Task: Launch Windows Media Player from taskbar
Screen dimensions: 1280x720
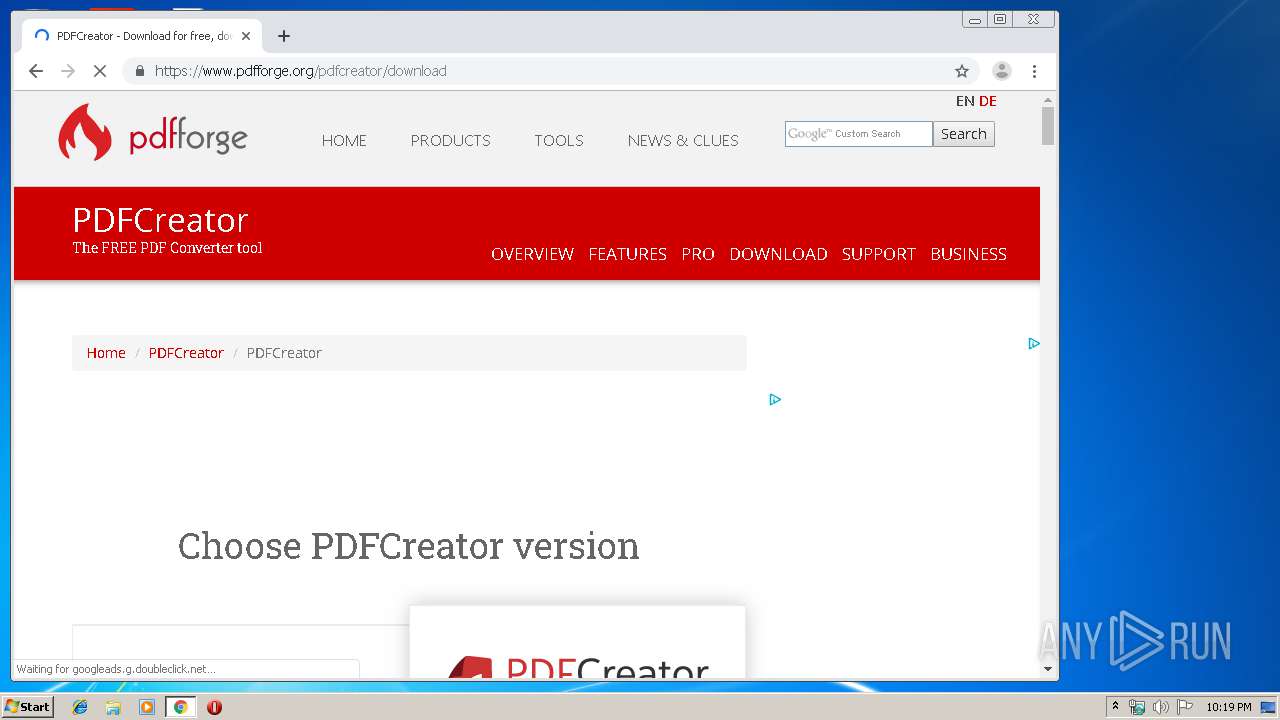Action: point(147,707)
